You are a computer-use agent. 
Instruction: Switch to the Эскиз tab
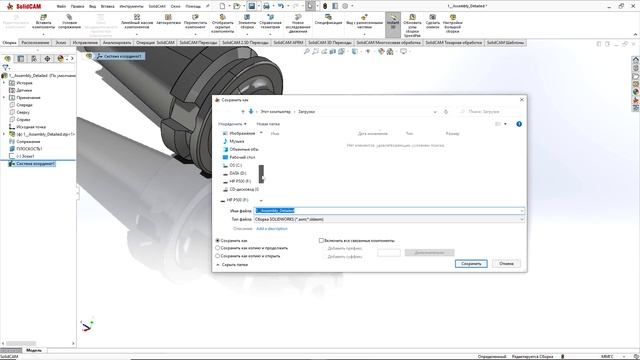(x=60, y=42)
